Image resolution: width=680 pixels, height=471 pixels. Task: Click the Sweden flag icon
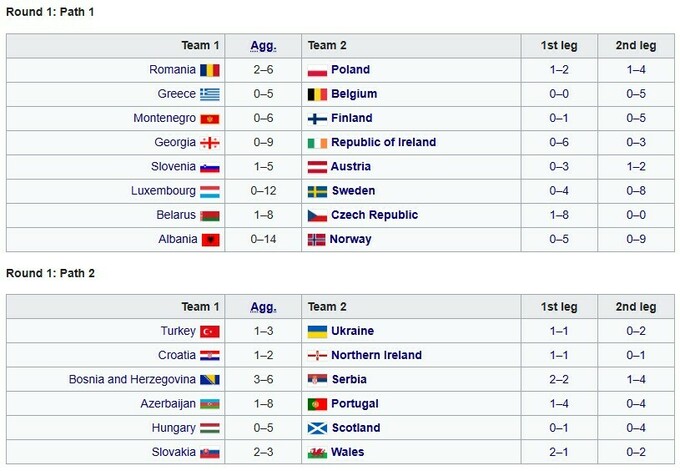317,191
